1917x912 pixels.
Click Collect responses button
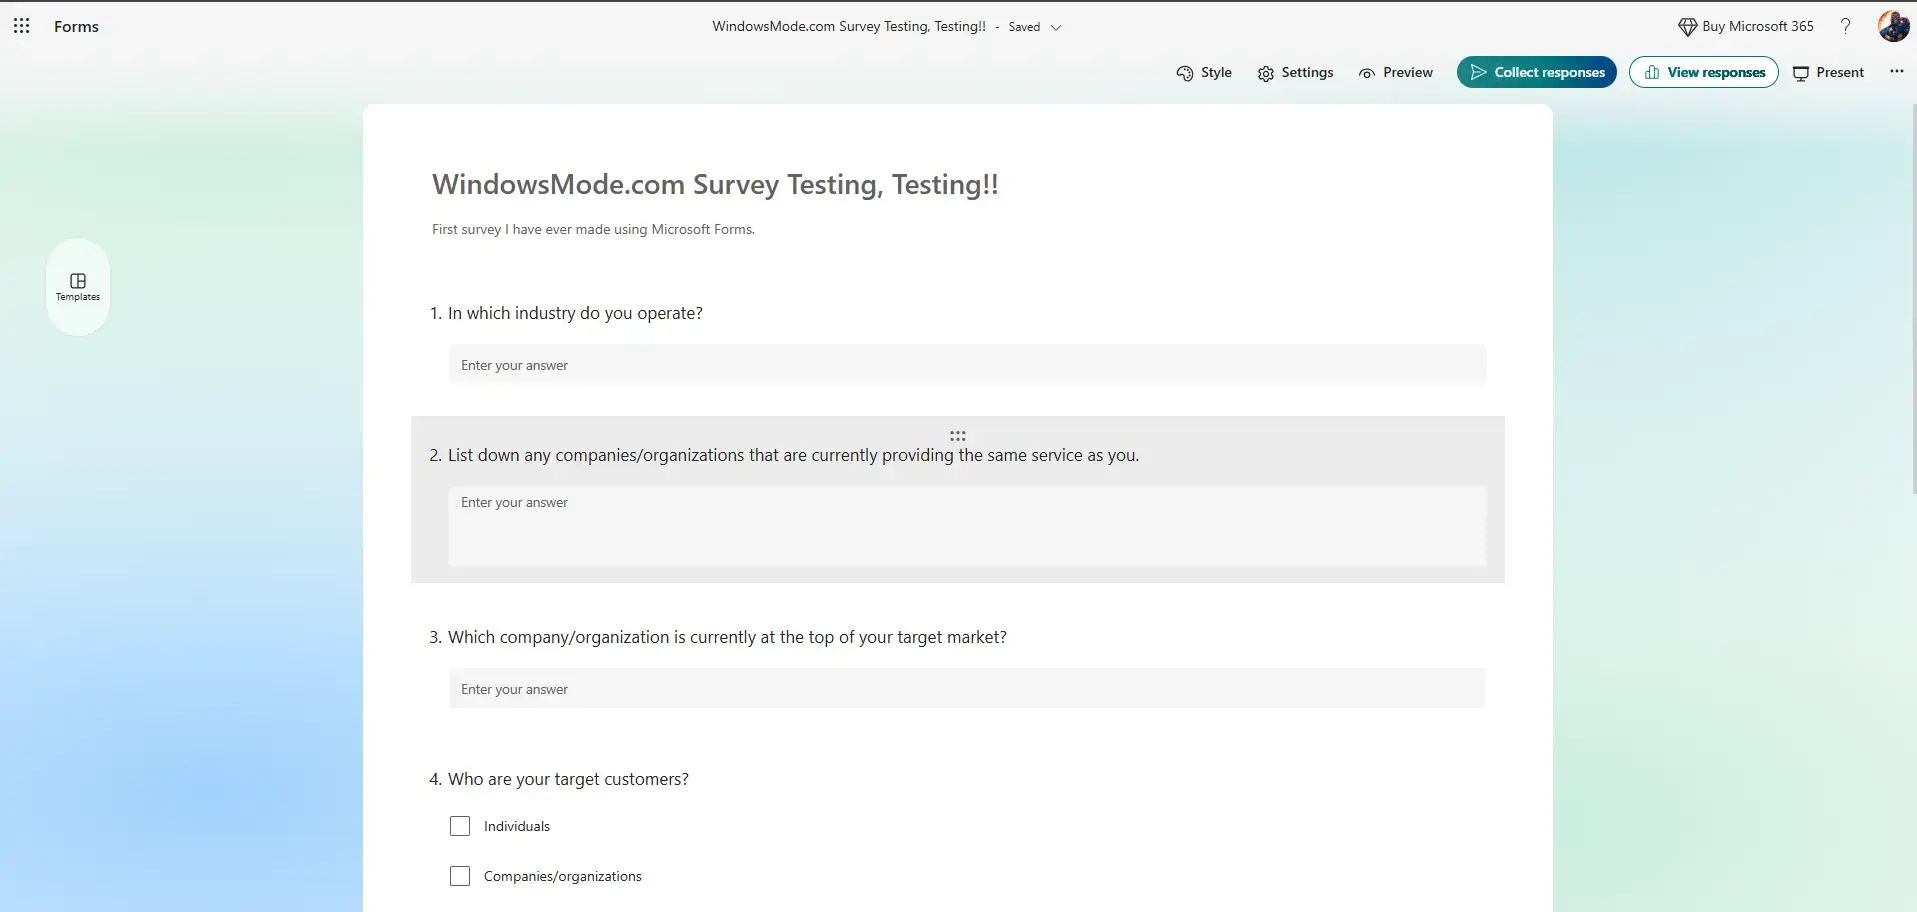[x=1536, y=72]
